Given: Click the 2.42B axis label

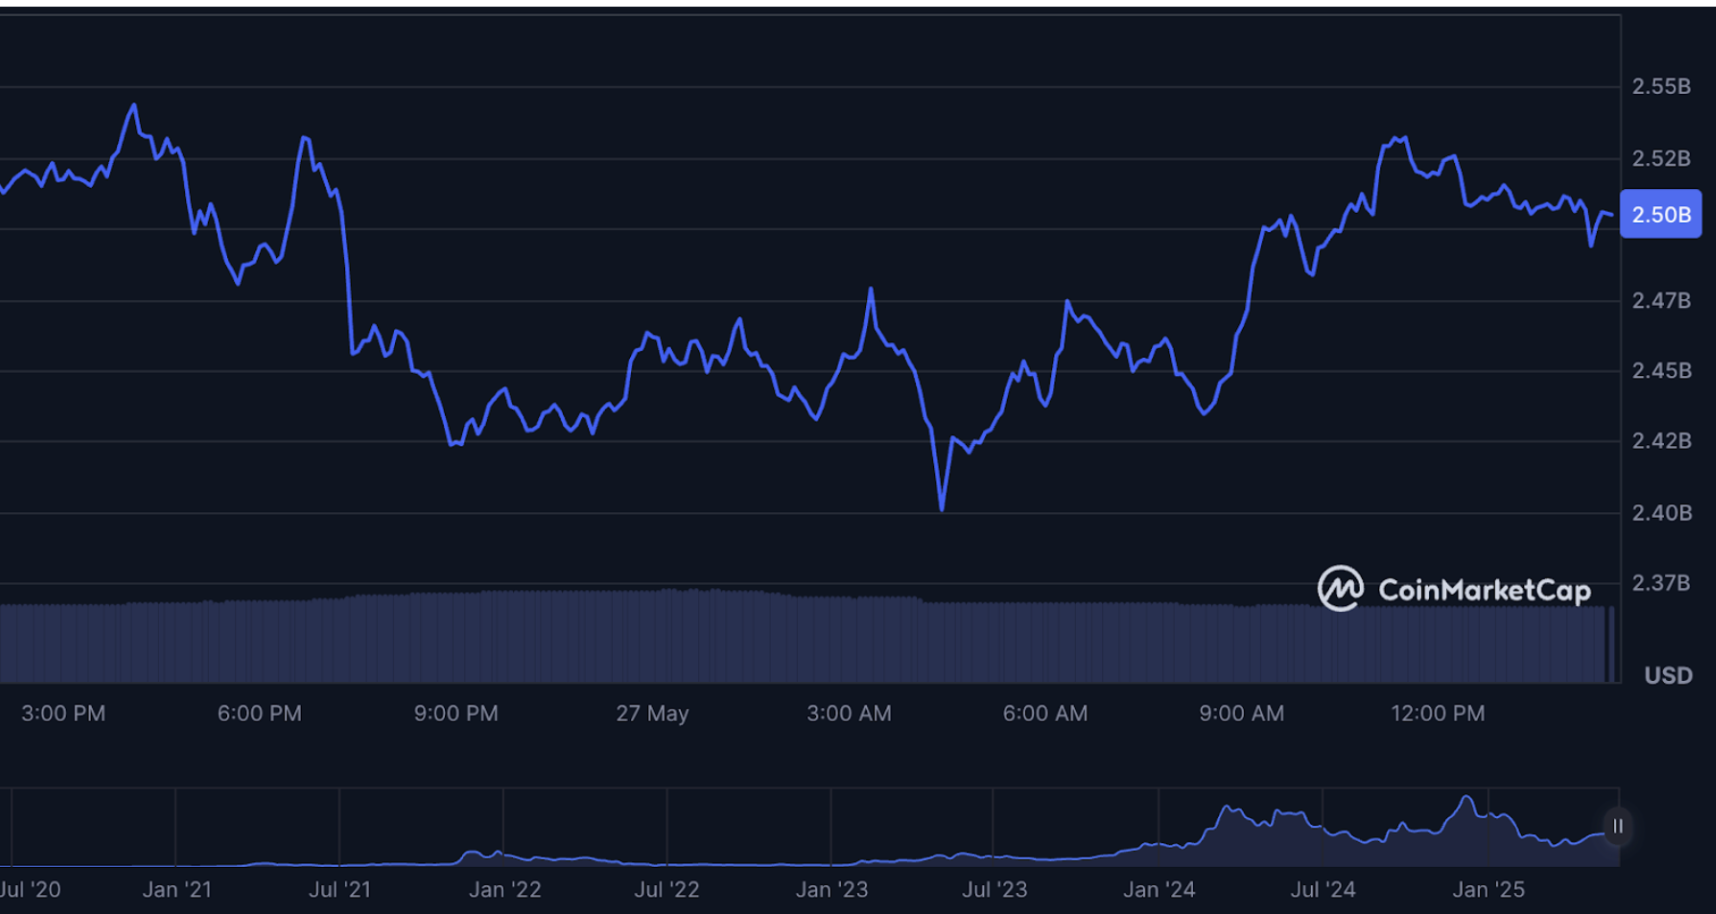Looking at the screenshot, I should click(1661, 440).
